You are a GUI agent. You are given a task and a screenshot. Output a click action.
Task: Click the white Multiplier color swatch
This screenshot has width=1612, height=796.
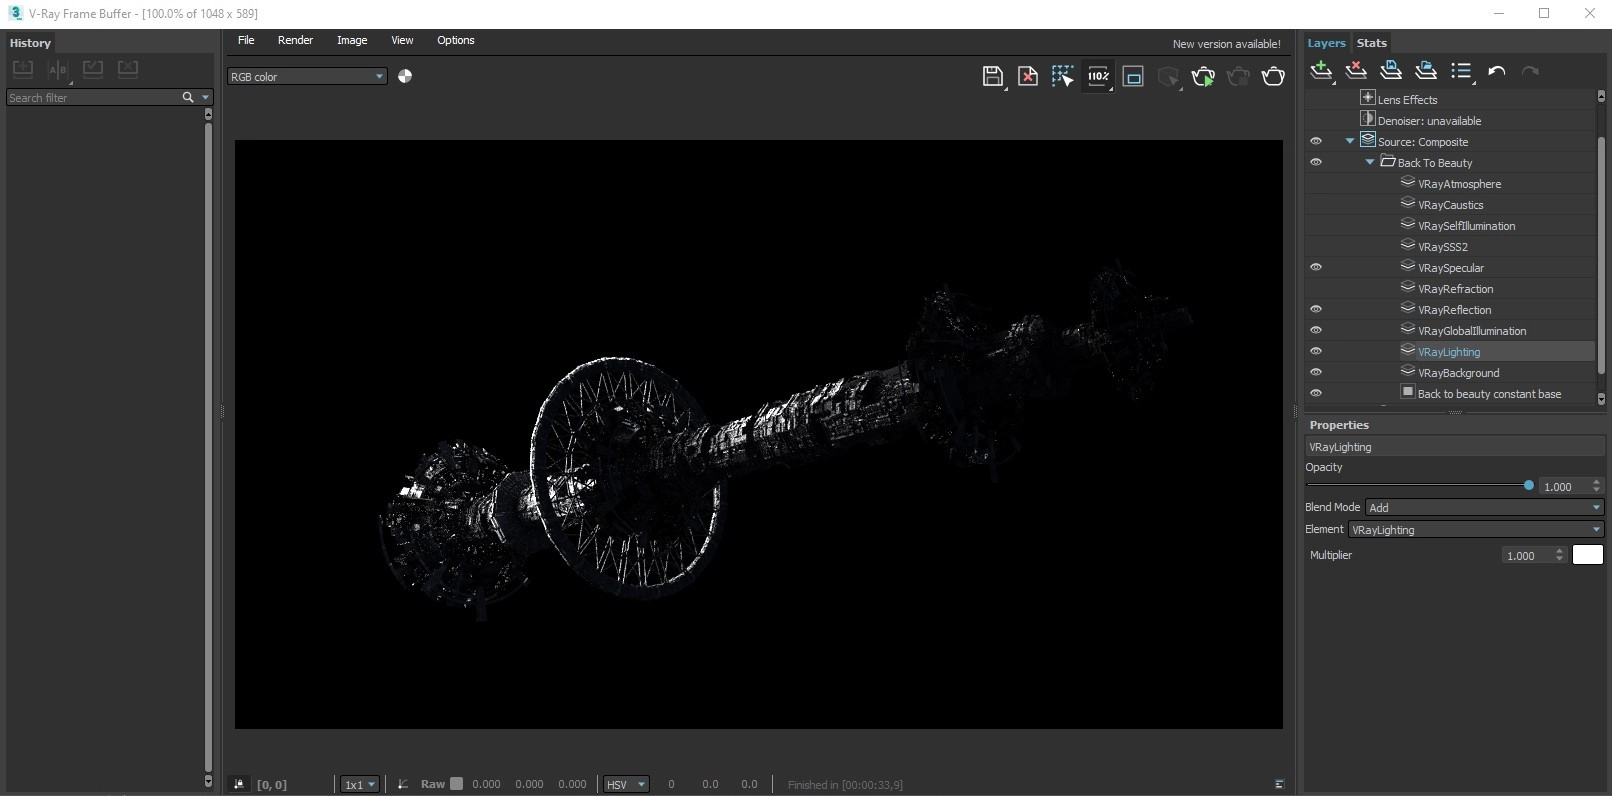1587,555
